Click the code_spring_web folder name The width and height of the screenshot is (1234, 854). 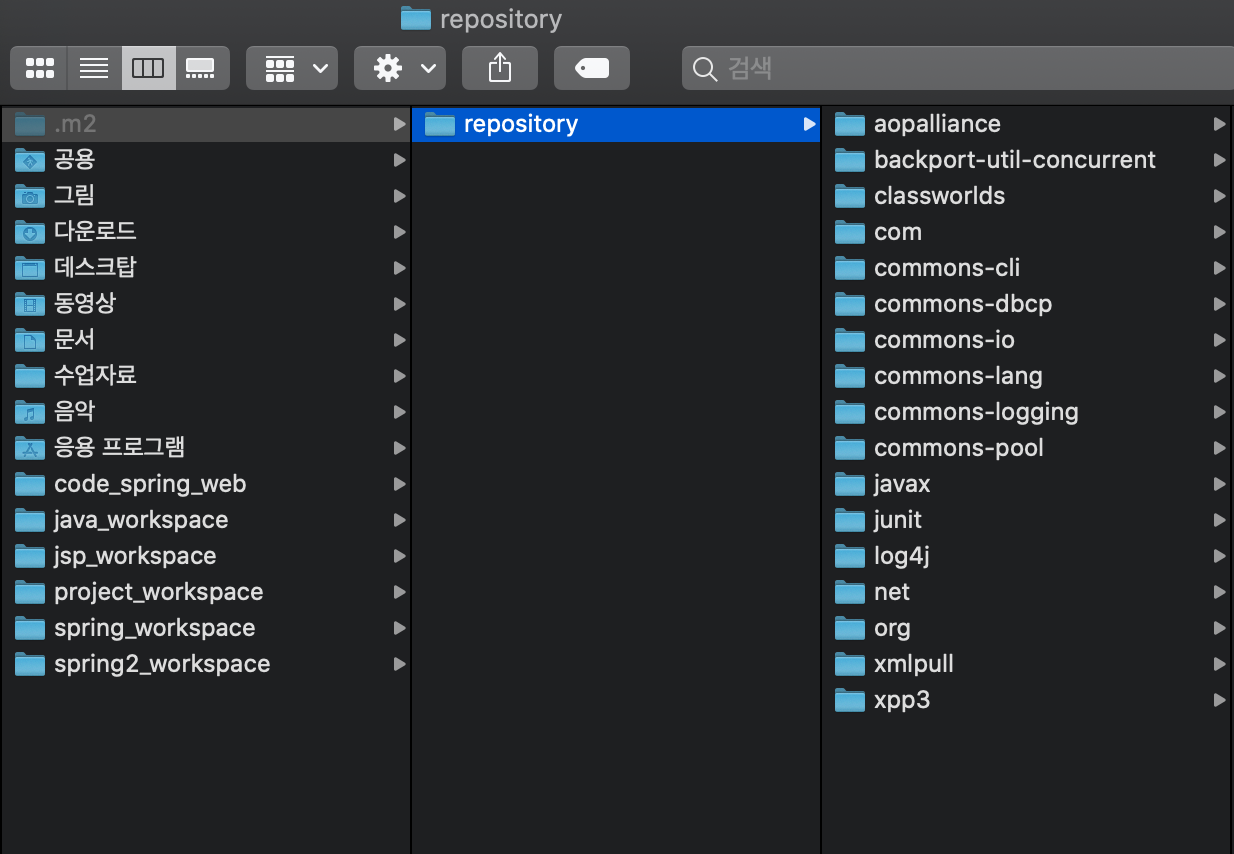pos(150,484)
